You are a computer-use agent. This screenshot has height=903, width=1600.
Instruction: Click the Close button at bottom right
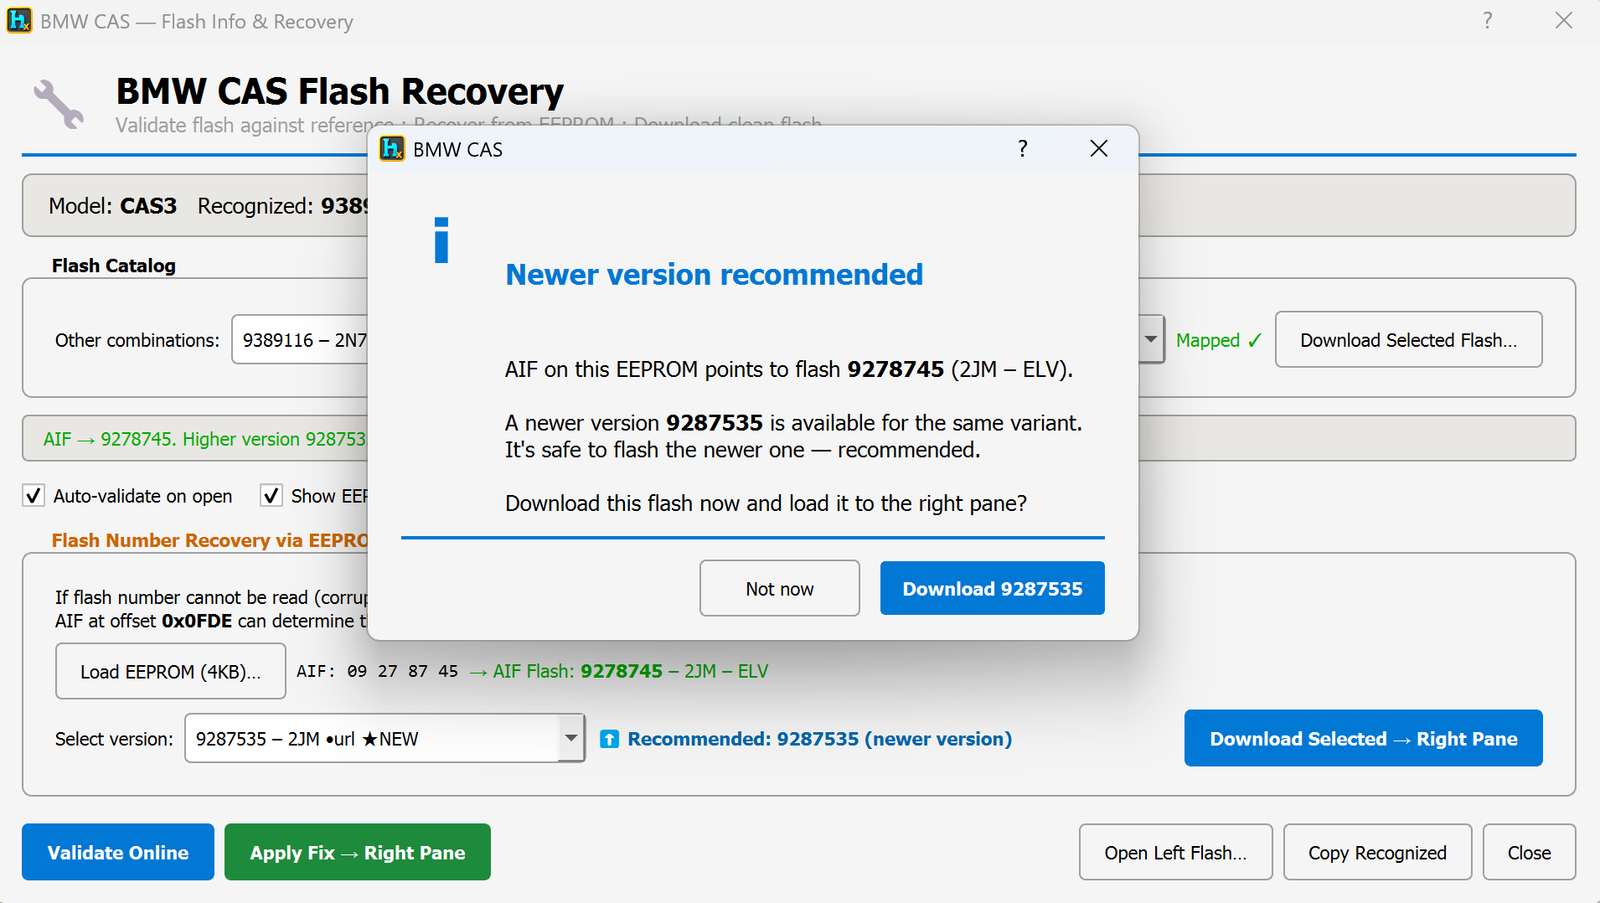coord(1529,852)
